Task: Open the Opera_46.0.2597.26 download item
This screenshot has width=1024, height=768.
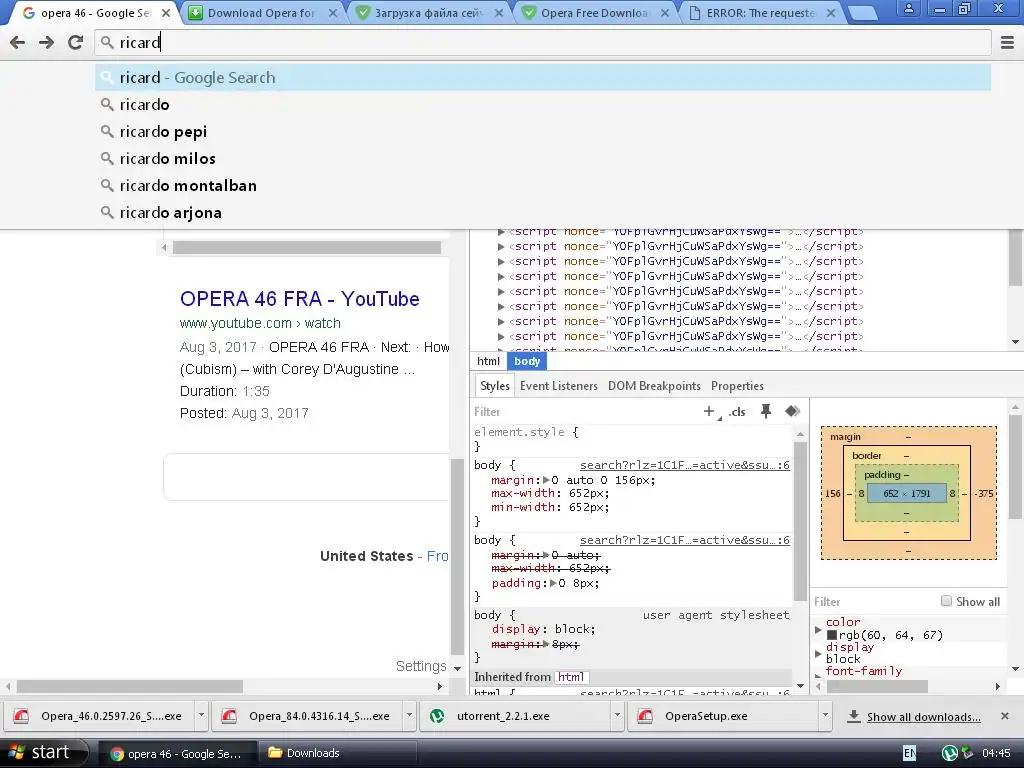Action: coord(101,716)
